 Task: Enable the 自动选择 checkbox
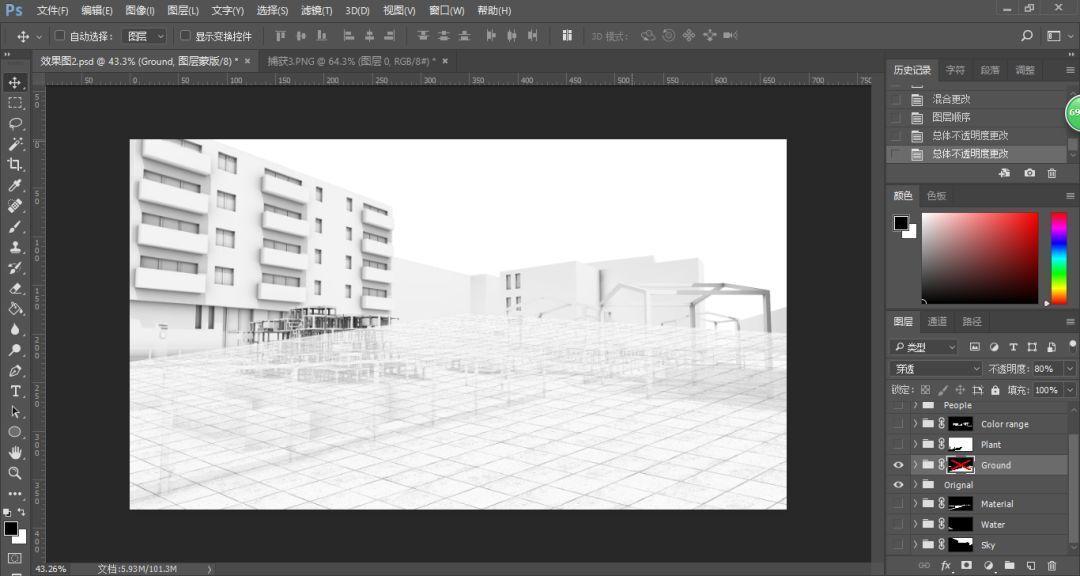click(x=60, y=36)
